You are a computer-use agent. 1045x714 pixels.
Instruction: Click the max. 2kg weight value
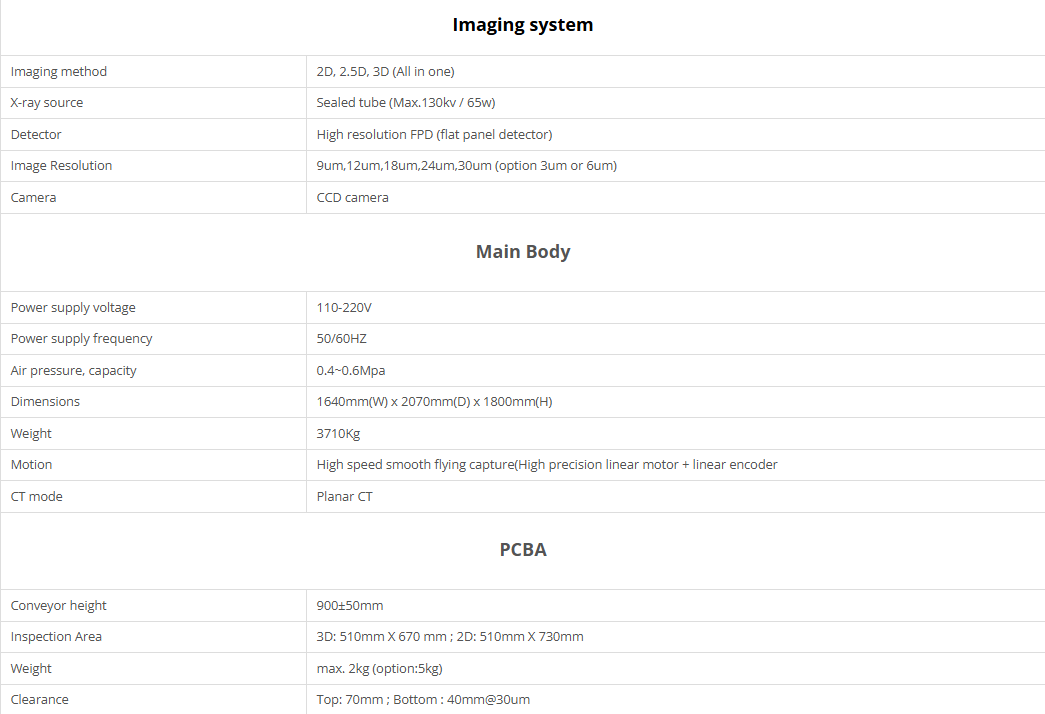pyautogui.click(x=379, y=669)
